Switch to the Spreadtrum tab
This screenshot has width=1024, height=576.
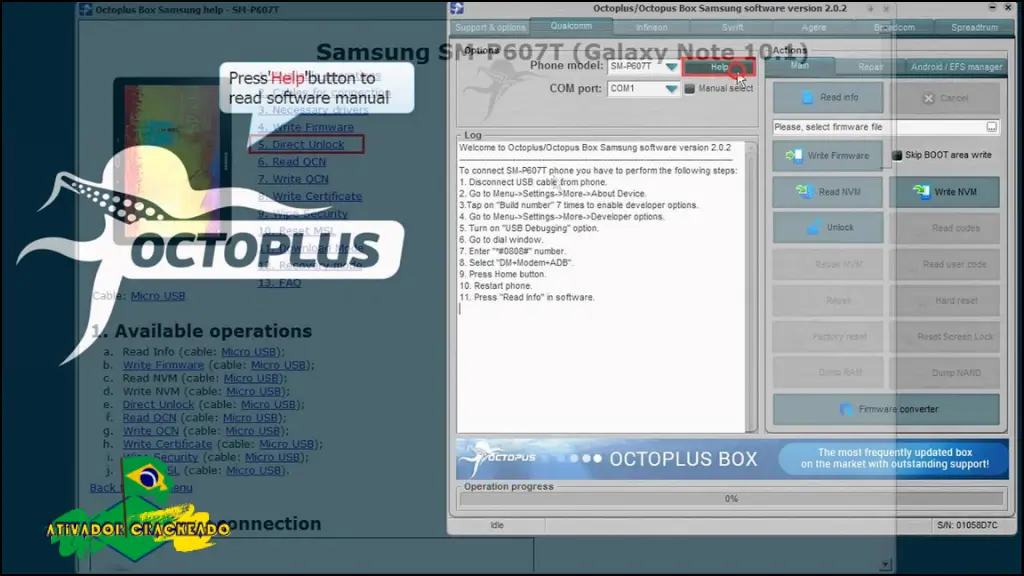pos(974,27)
